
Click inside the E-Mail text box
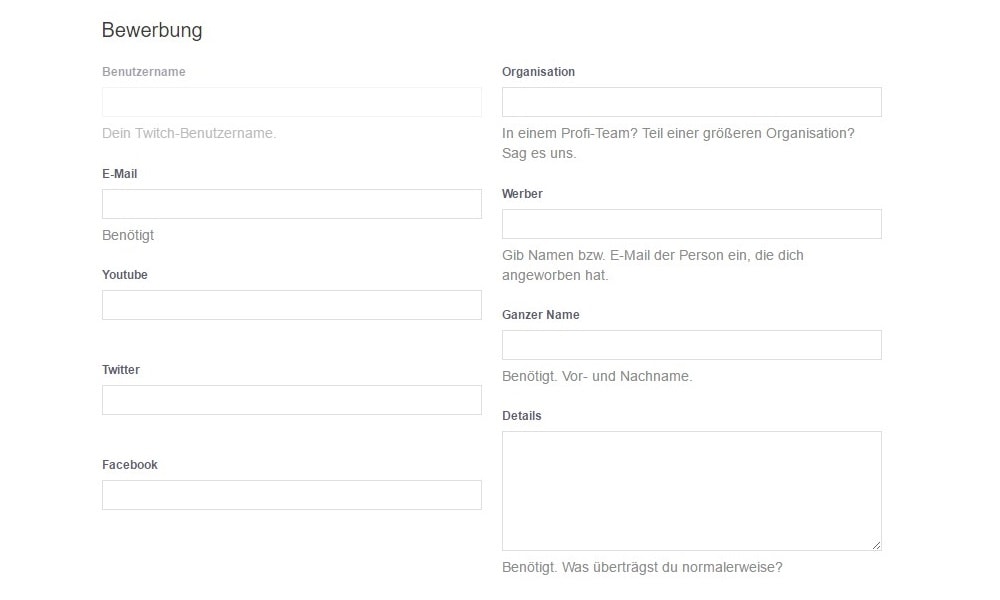click(x=291, y=203)
